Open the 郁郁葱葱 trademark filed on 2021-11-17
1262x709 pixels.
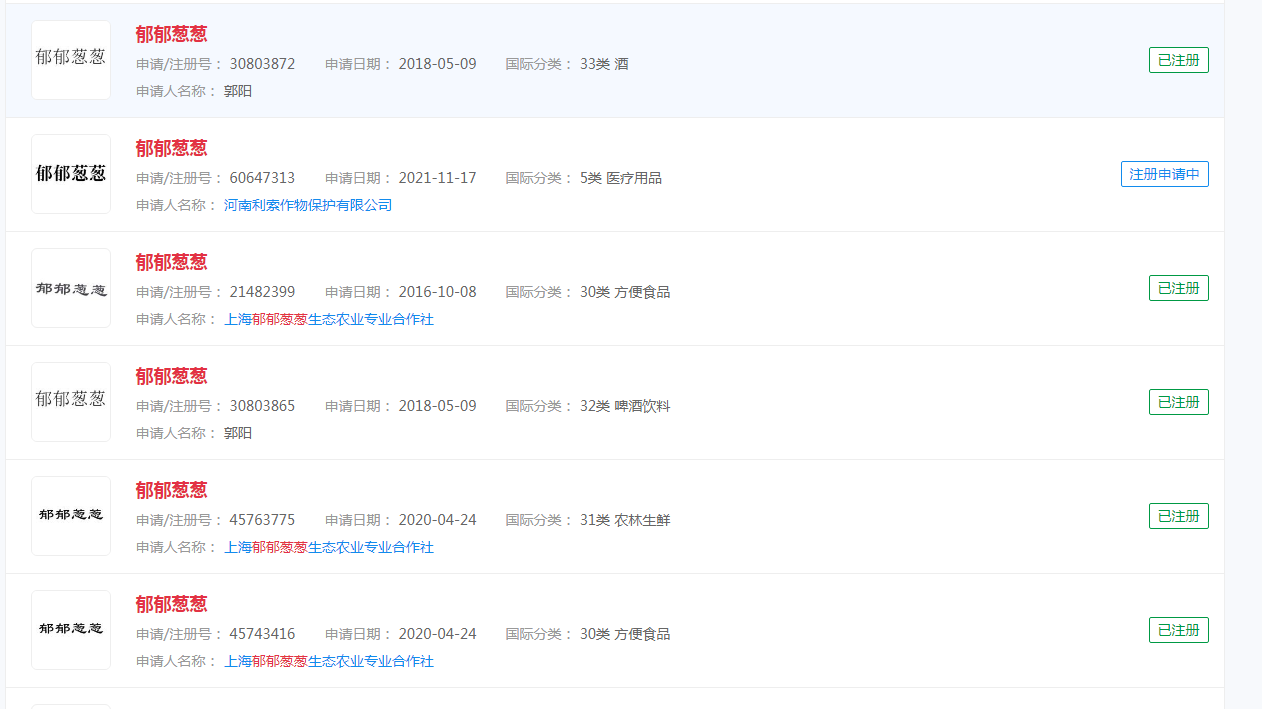tap(171, 147)
